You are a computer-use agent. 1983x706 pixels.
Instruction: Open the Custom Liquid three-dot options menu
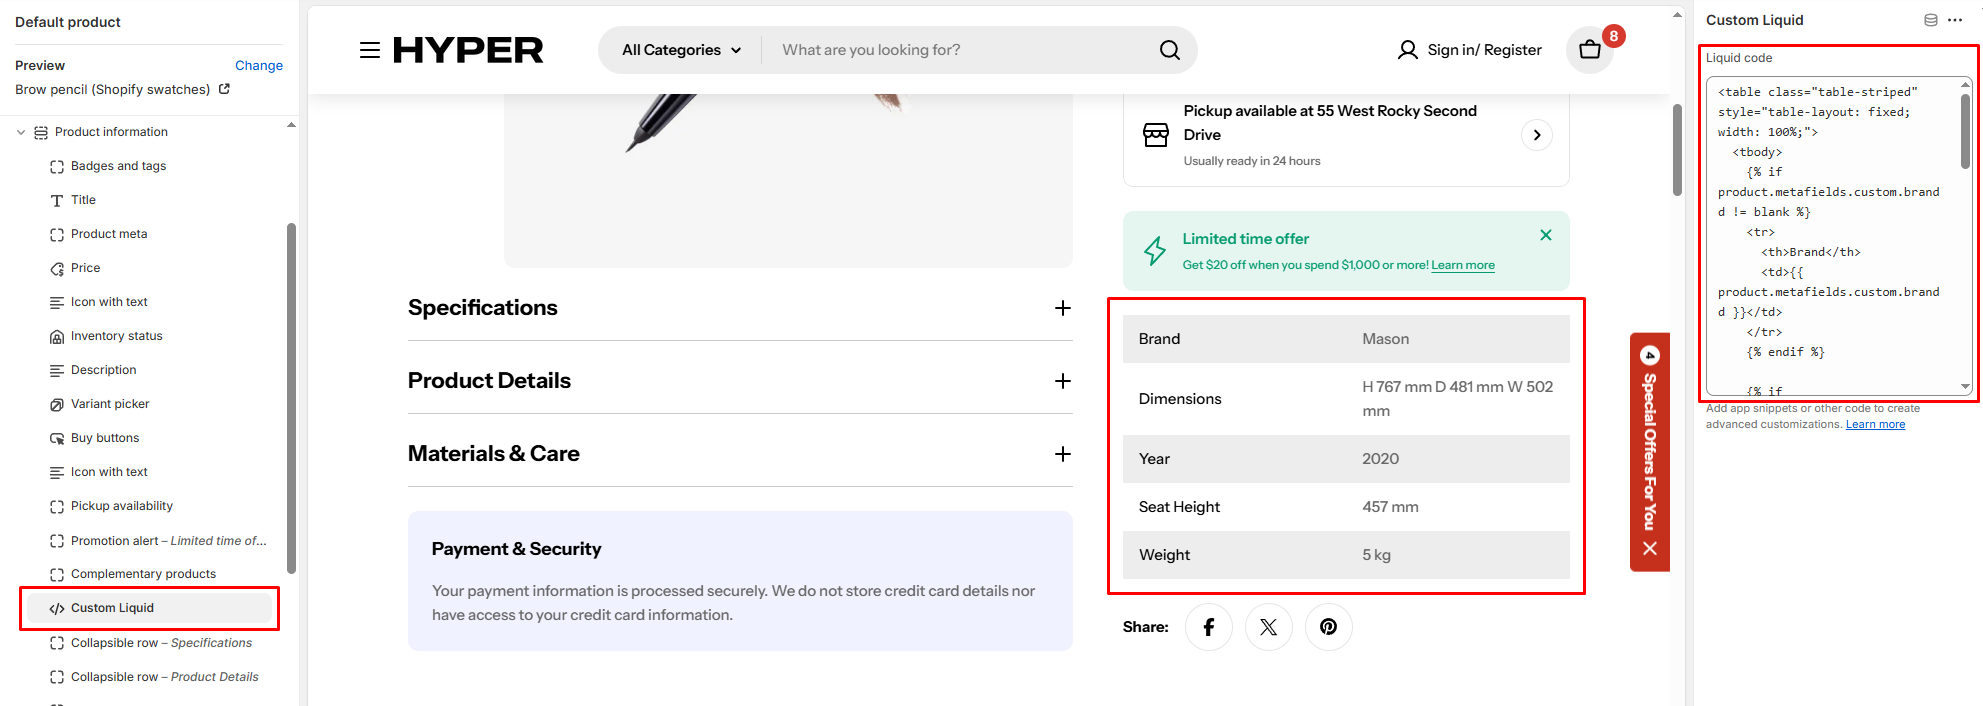click(x=1955, y=20)
